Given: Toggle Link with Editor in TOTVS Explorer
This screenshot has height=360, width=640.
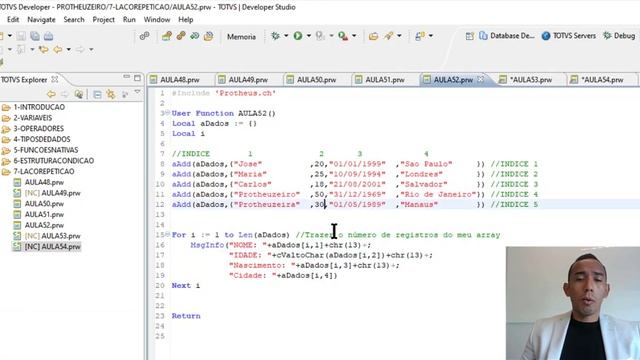Looking at the screenshot, I should (111, 94).
